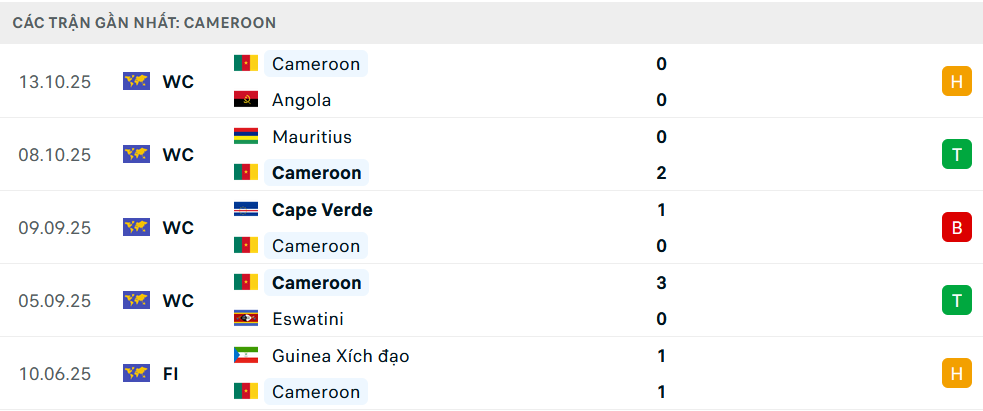Open the Cape Verde team link
This screenshot has width=983, height=411.
tap(322, 210)
